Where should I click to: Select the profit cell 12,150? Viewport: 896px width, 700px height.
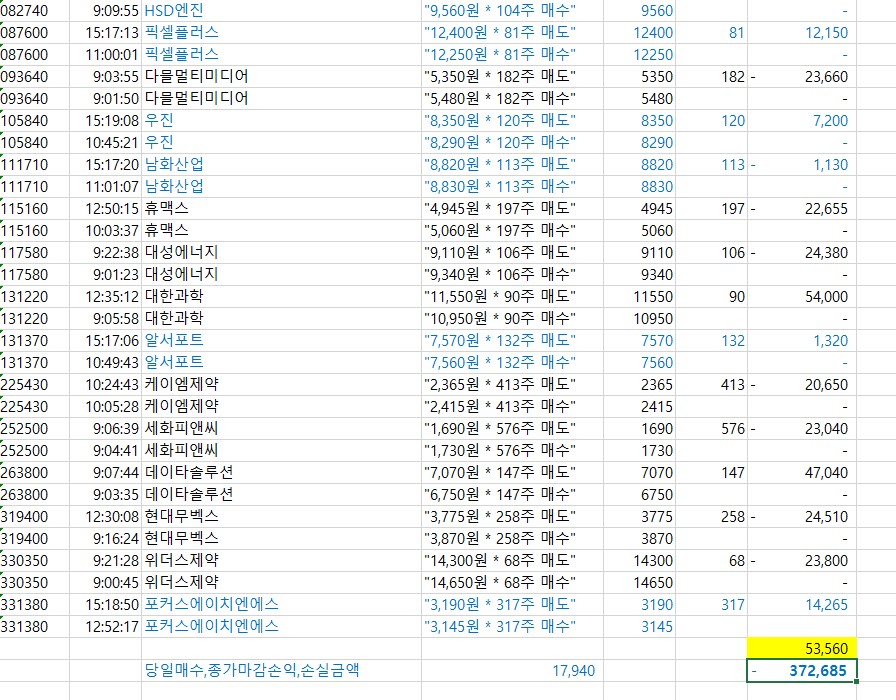tap(802, 33)
